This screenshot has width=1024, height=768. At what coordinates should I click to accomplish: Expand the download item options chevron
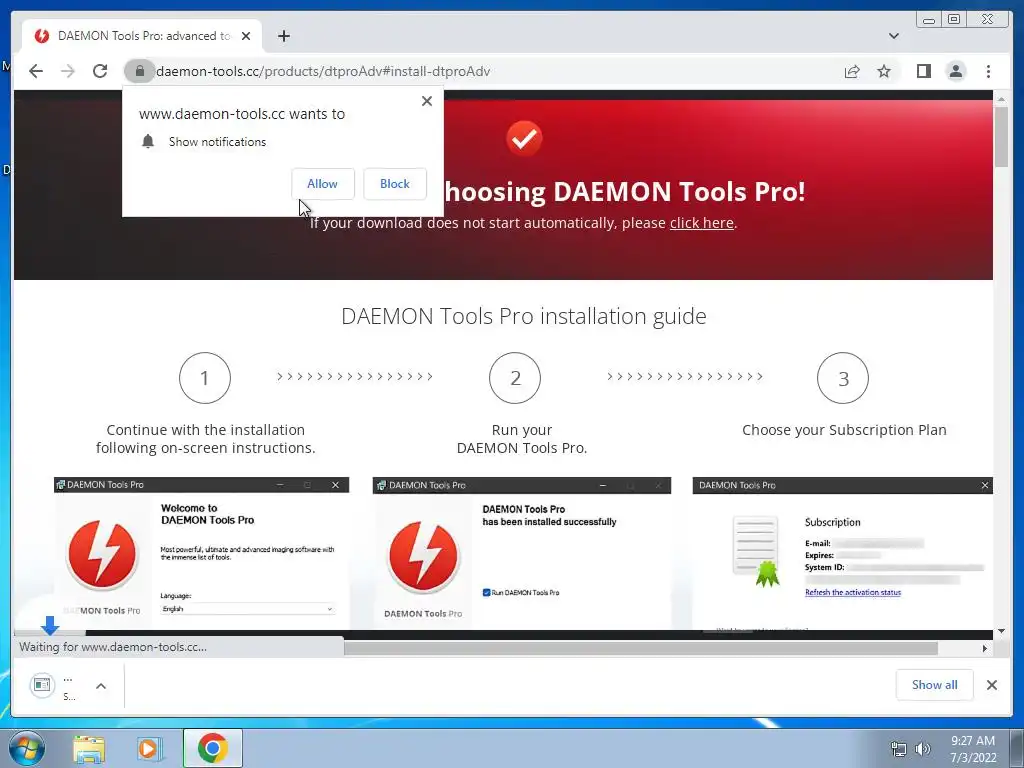[101, 686]
